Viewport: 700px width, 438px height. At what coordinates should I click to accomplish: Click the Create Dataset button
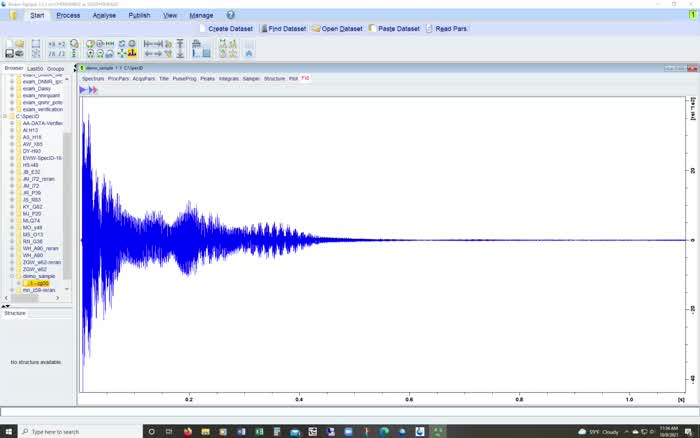pyautogui.click(x=226, y=29)
